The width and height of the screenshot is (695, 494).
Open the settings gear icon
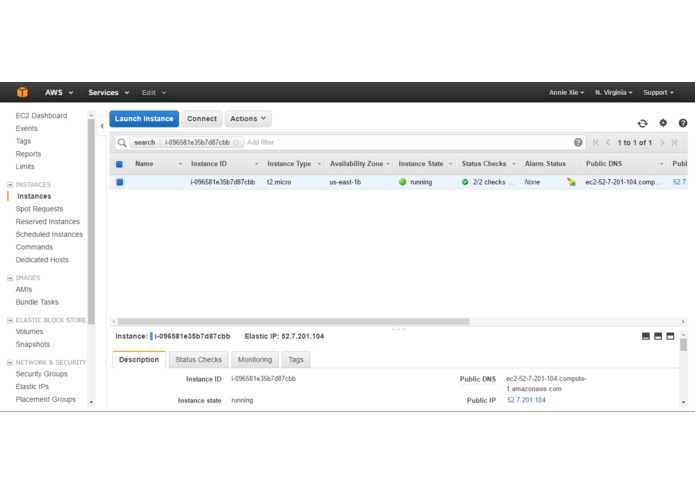(663, 123)
